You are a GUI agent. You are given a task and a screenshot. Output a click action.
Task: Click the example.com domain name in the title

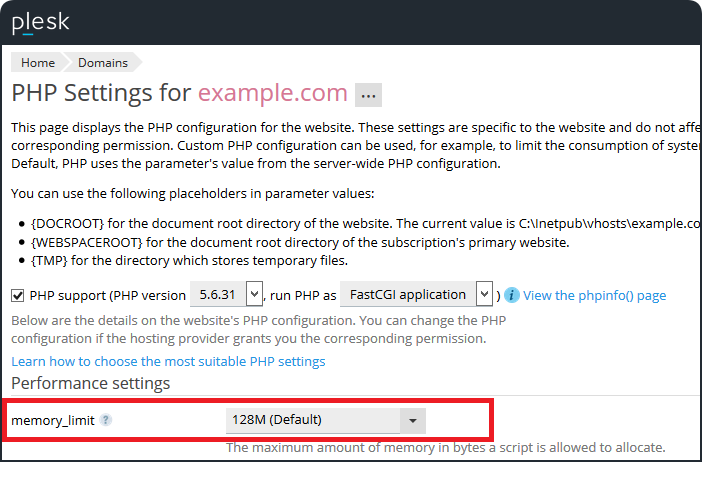[272, 94]
